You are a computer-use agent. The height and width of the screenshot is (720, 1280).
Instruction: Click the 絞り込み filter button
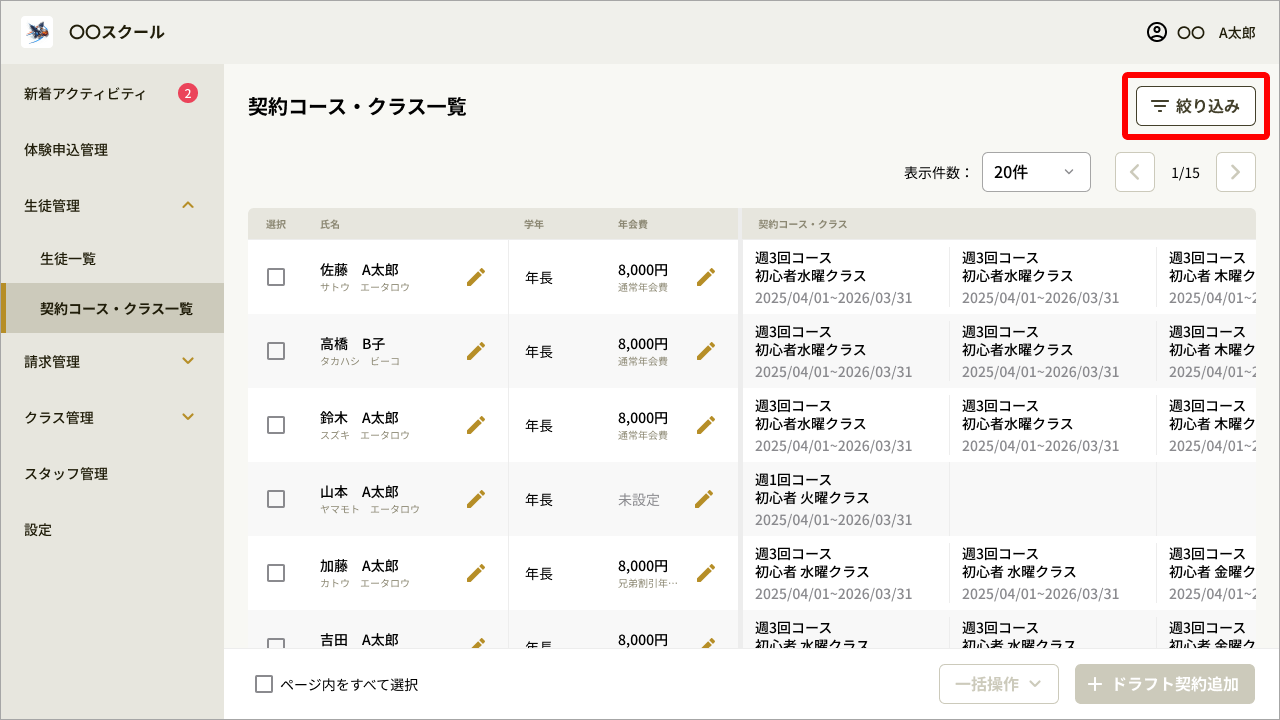[x=1195, y=106]
